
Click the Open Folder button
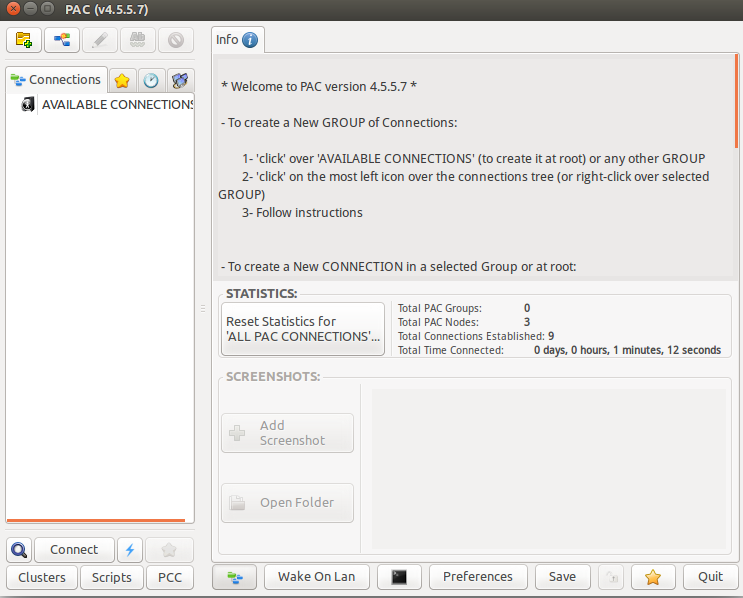click(x=287, y=503)
